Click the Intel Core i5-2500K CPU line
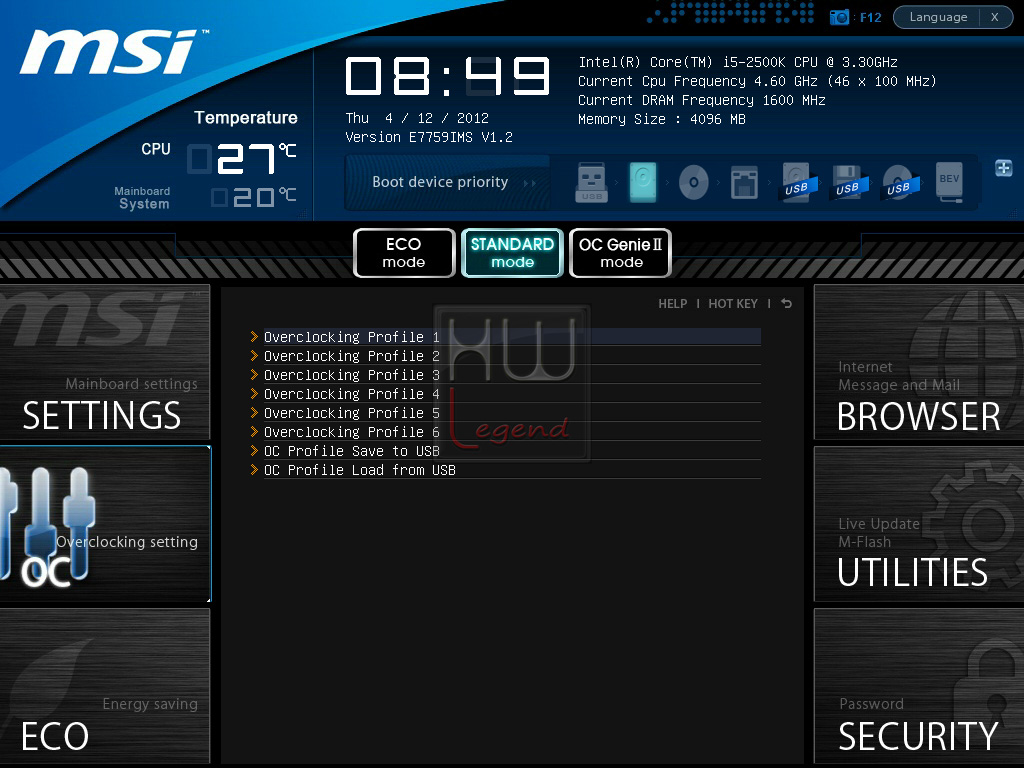 pyautogui.click(x=738, y=62)
